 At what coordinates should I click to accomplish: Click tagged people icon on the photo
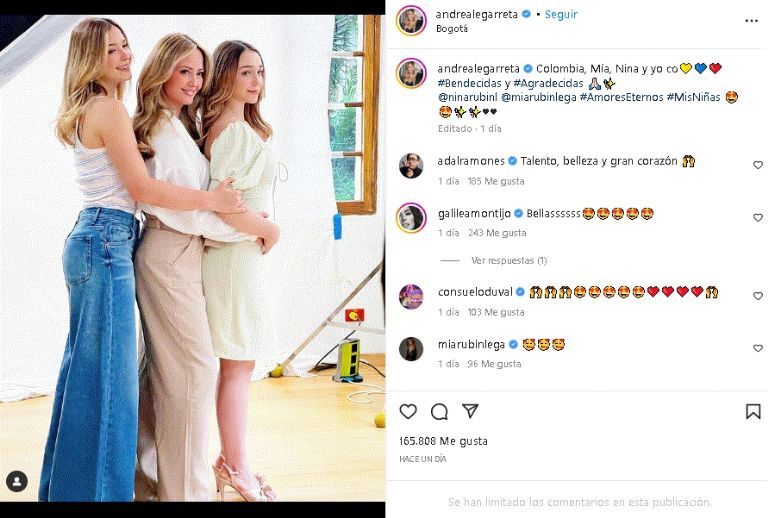pyautogui.click(x=17, y=482)
